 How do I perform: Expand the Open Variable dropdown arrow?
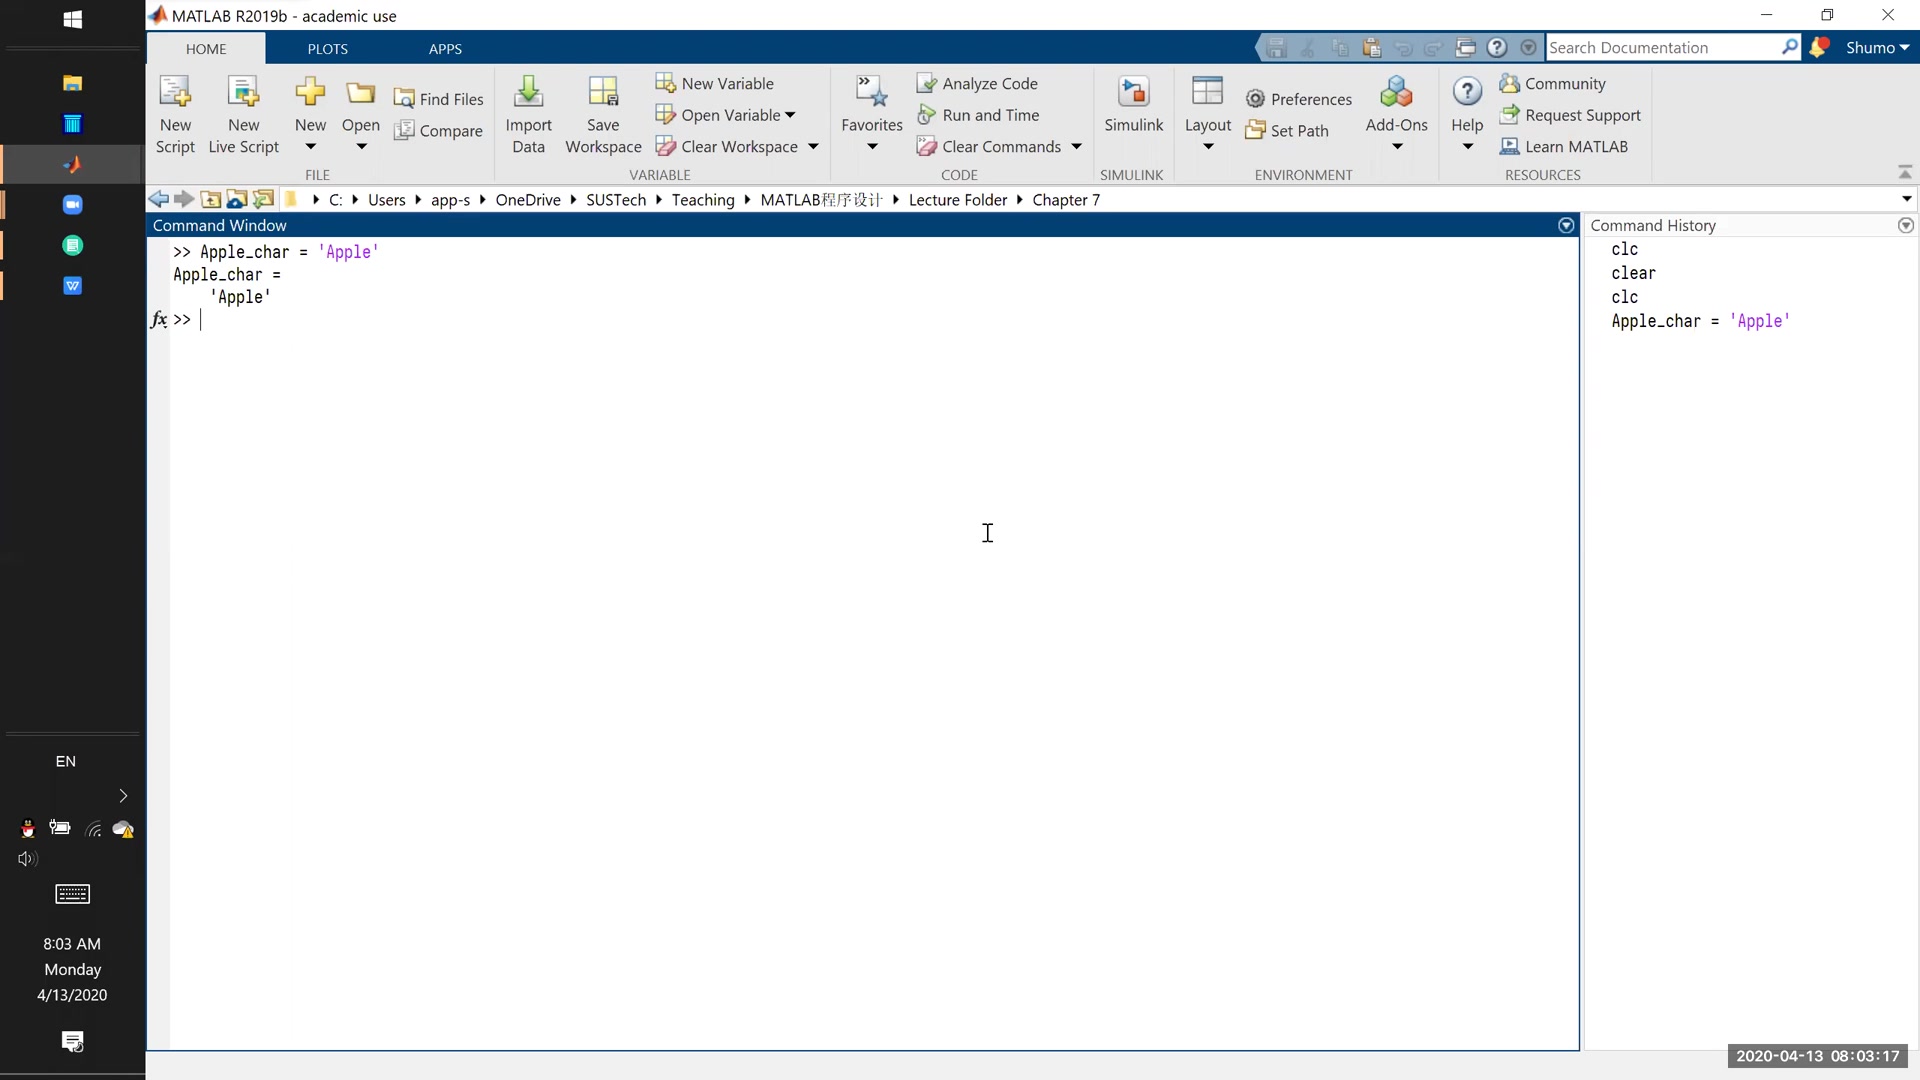coord(790,115)
